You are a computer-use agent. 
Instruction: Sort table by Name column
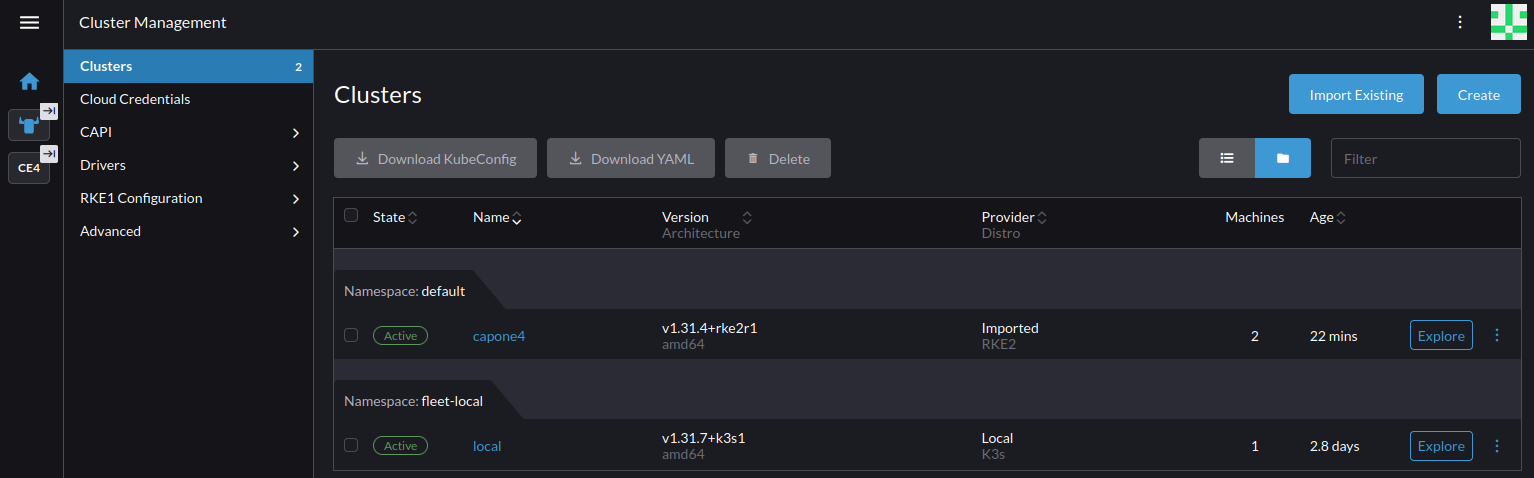point(497,217)
